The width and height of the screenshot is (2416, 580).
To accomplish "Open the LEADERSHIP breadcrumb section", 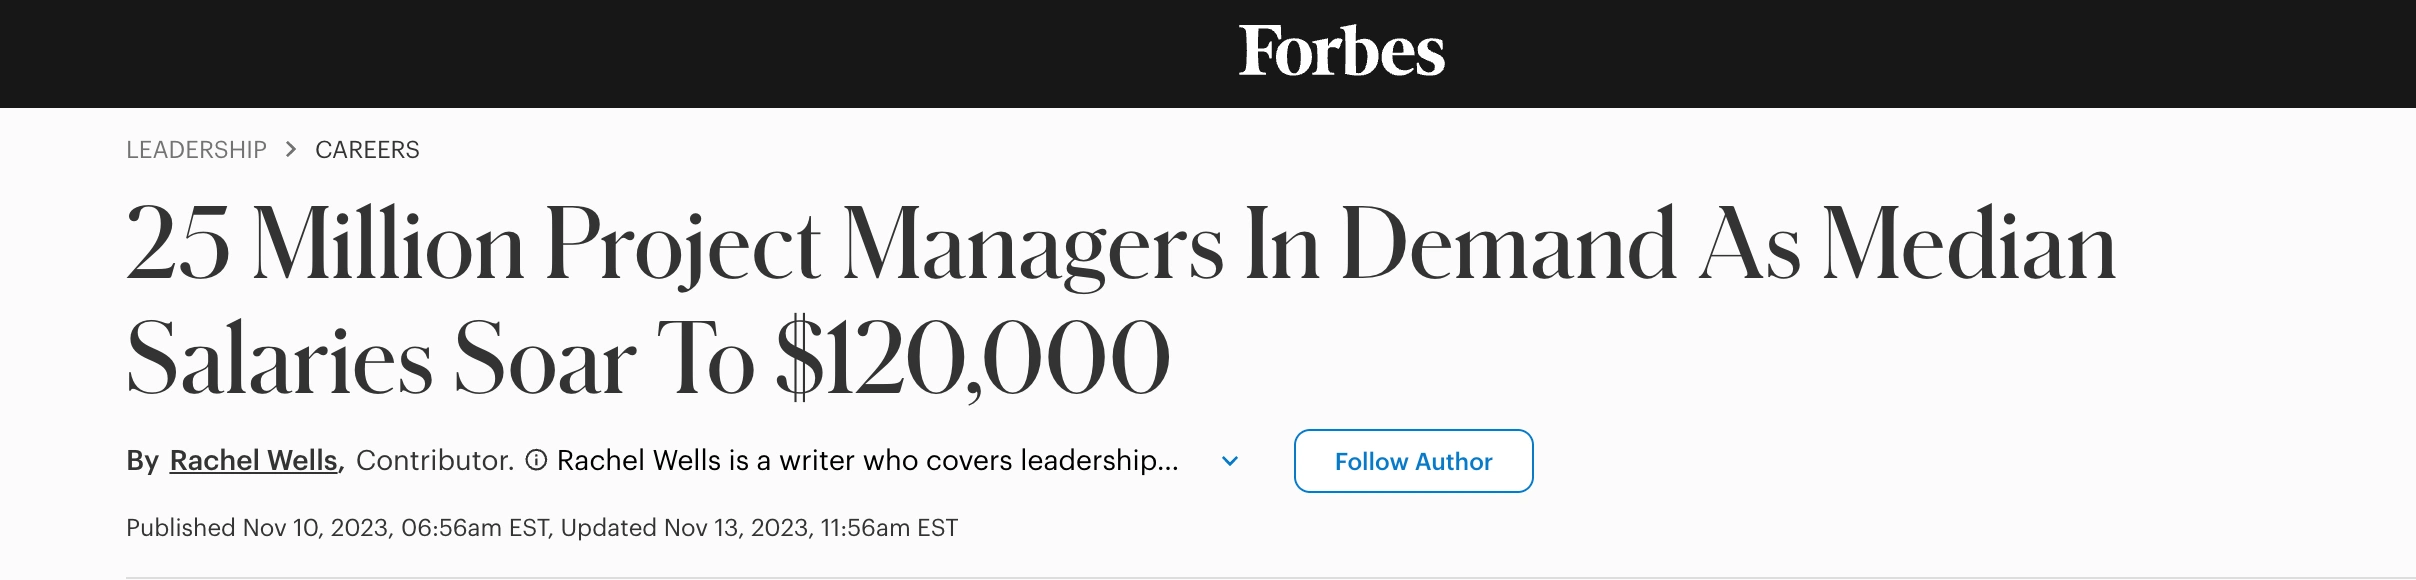I will click(x=196, y=150).
